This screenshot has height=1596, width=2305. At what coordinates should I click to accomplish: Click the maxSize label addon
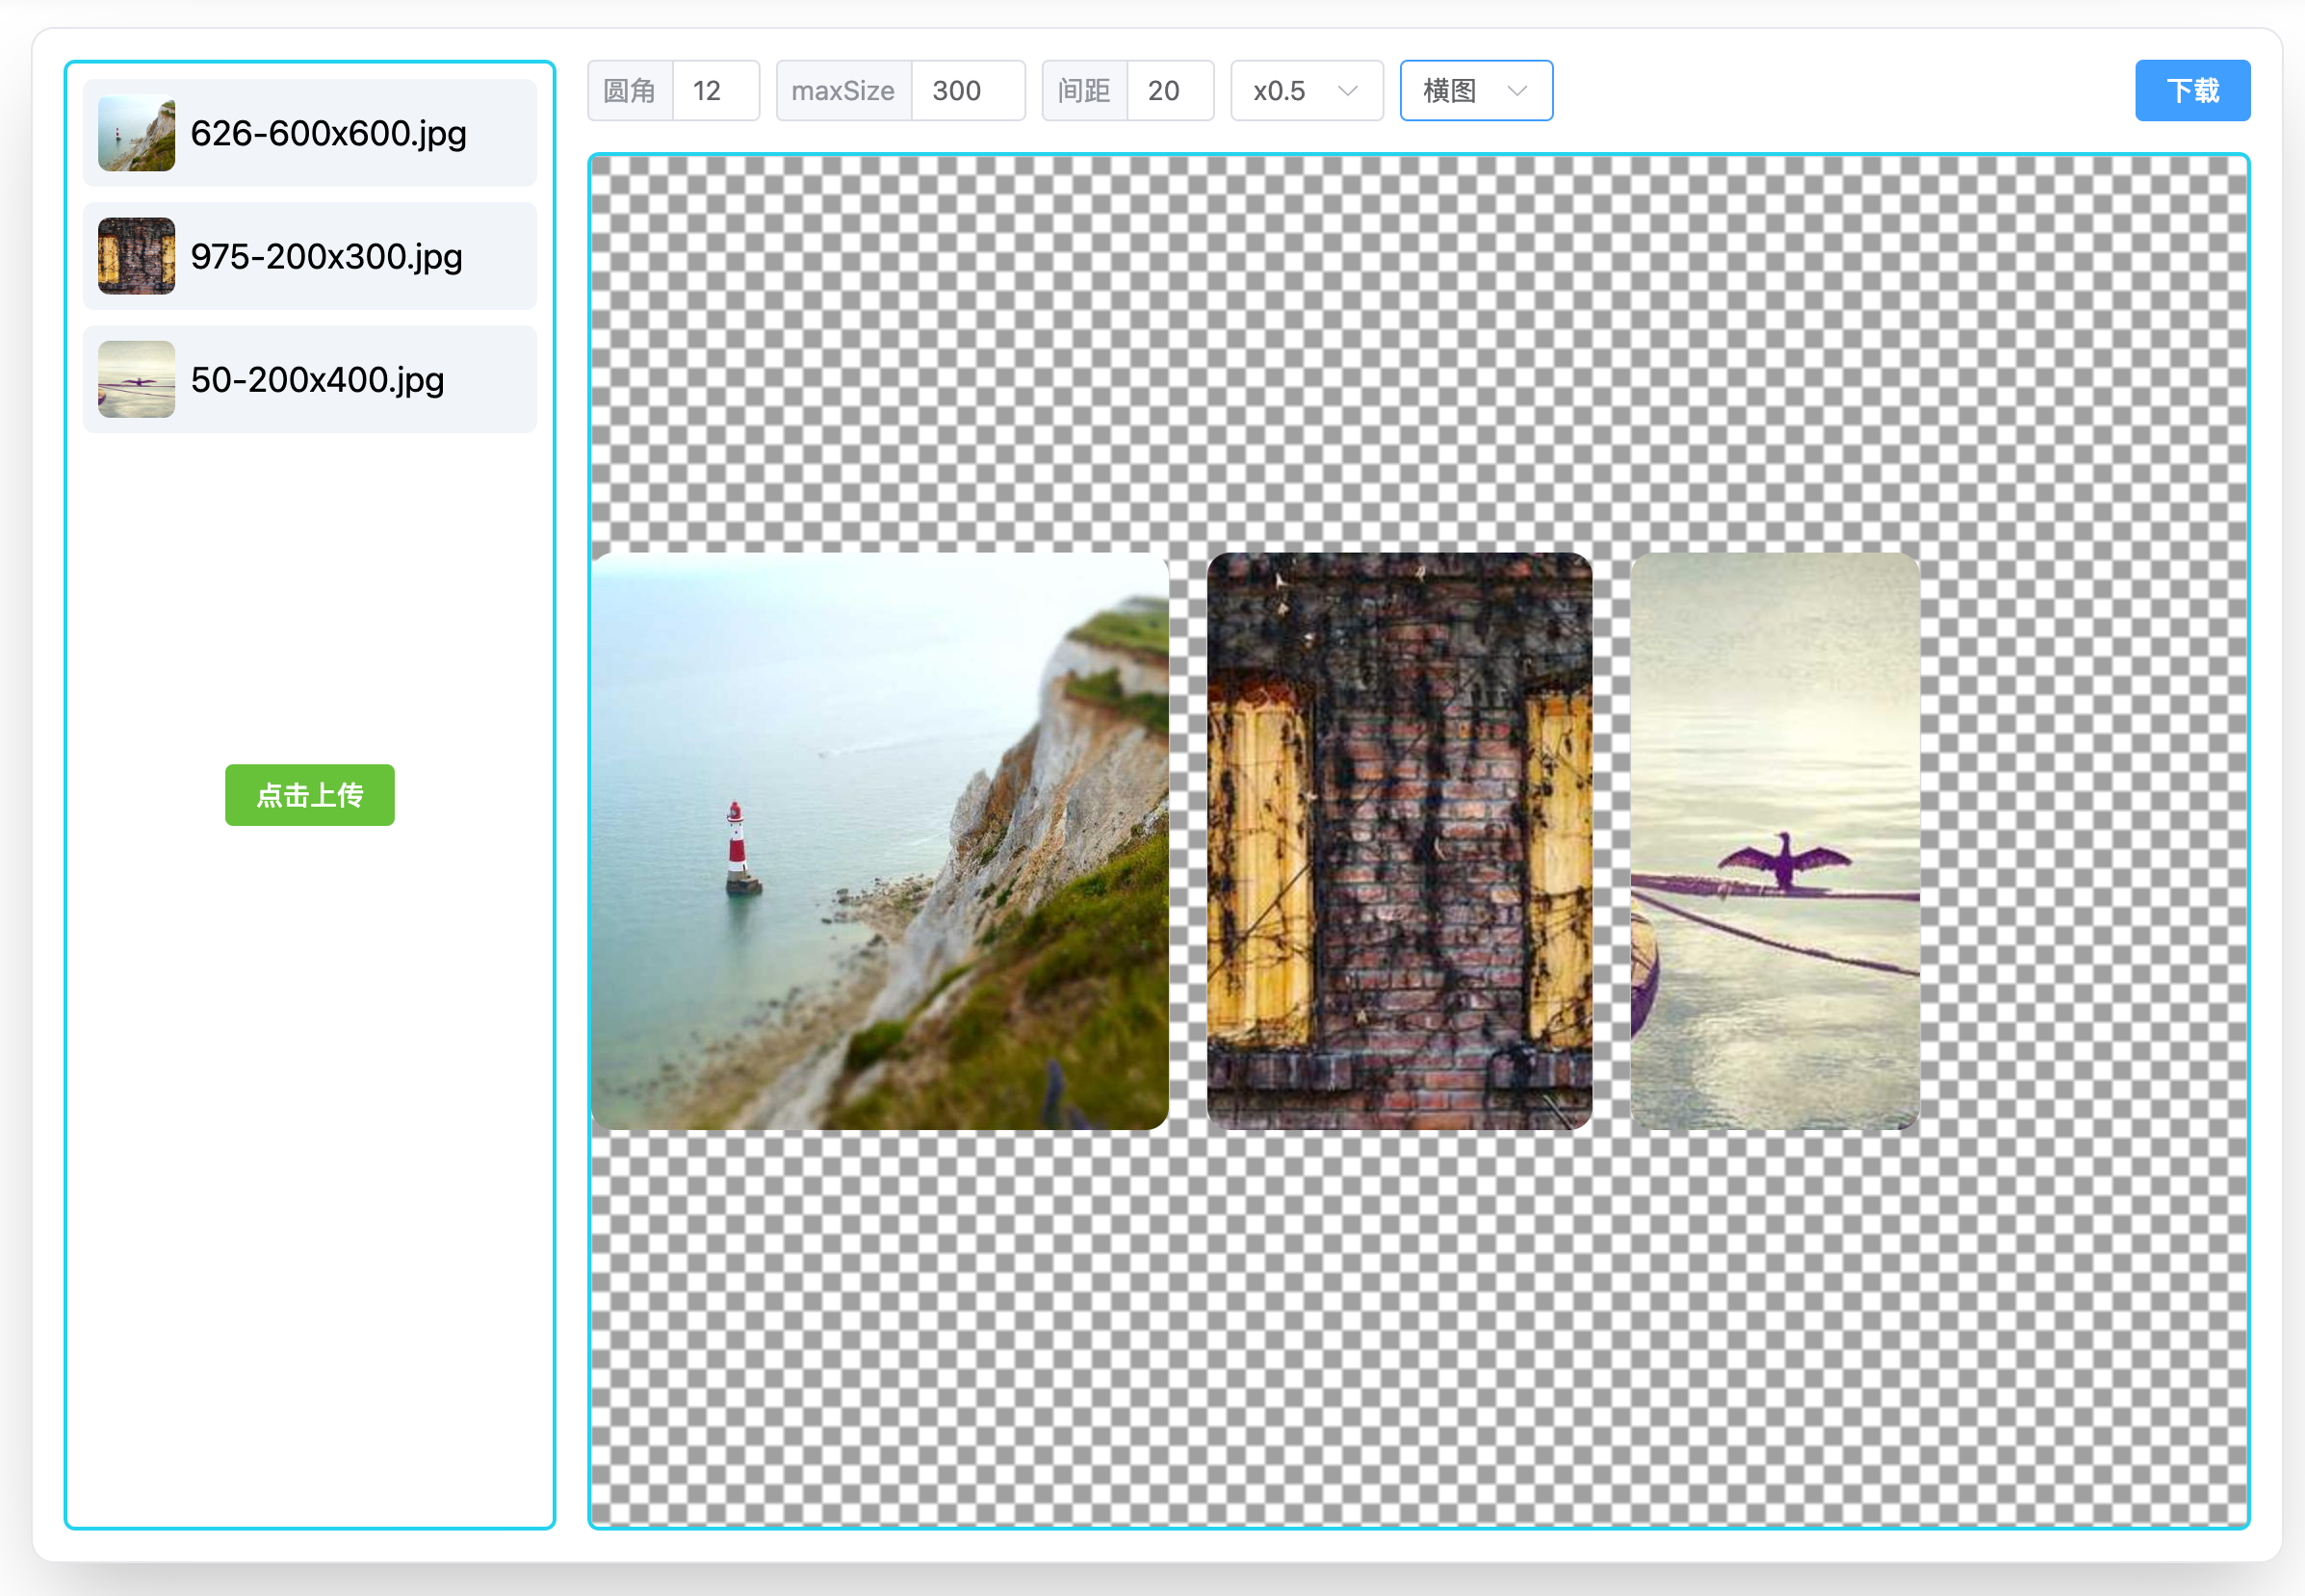pyautogui.click(x=844, y=91)
